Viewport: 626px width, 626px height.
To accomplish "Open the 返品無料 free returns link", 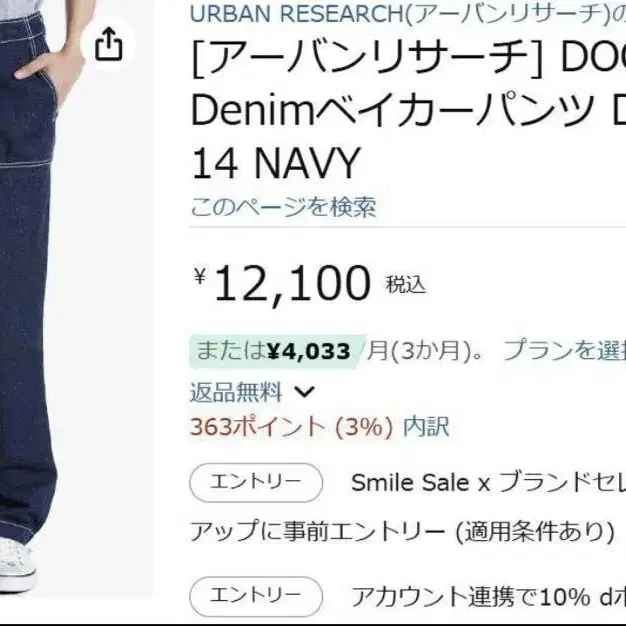I will pyautogui.click(x=236, y=392).
